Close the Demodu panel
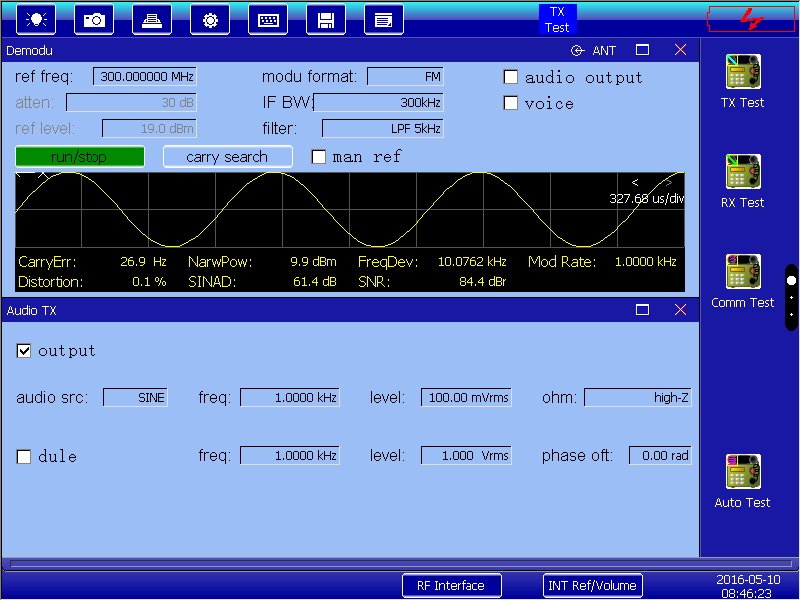Screen dimensions: 800x600 click(680, 50)
